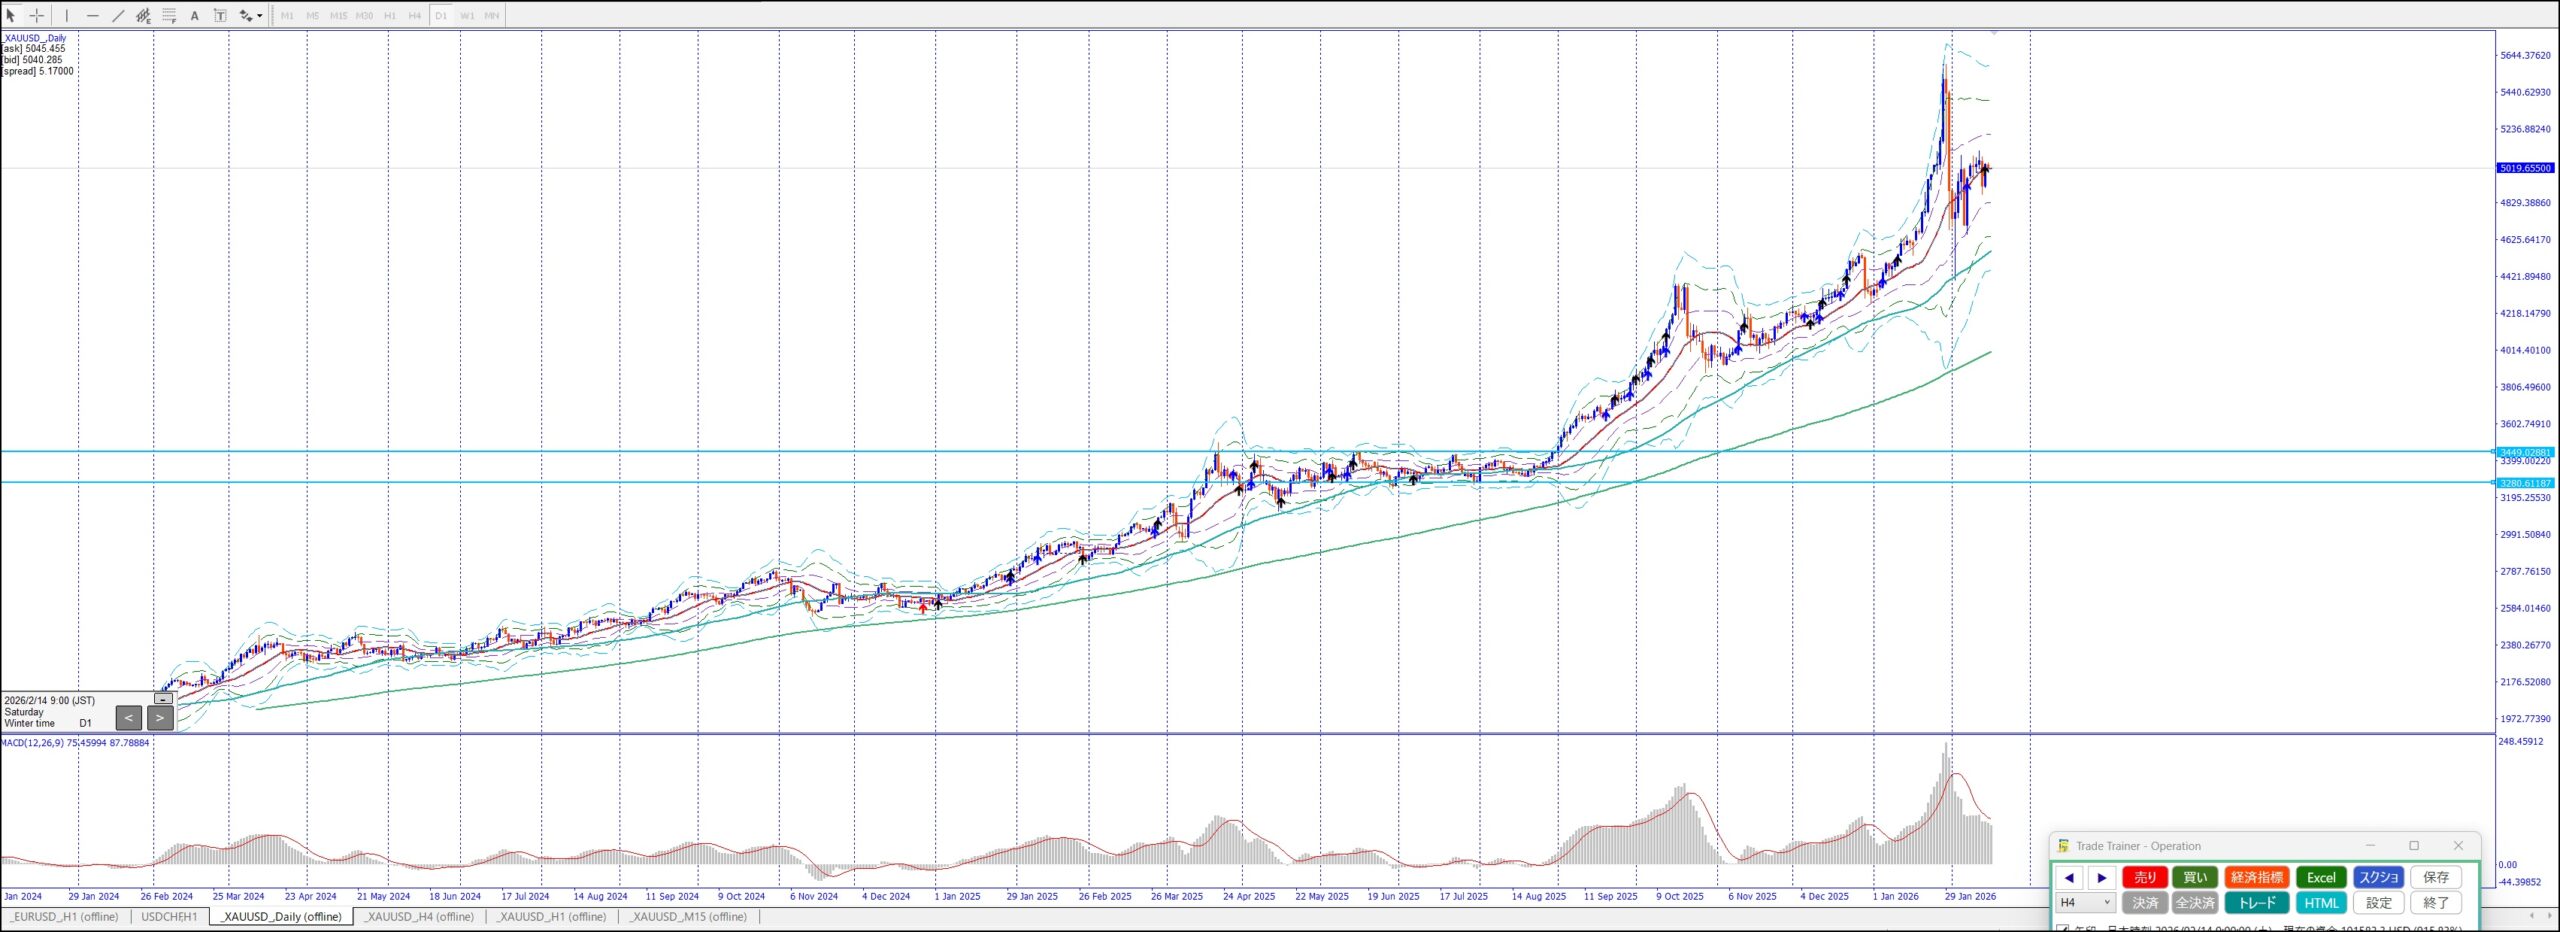This screenshot has height=932, width=2560.
Task: Select the horizontal line drawing tool
Action: pyautogui.click(x=92, y=15)
